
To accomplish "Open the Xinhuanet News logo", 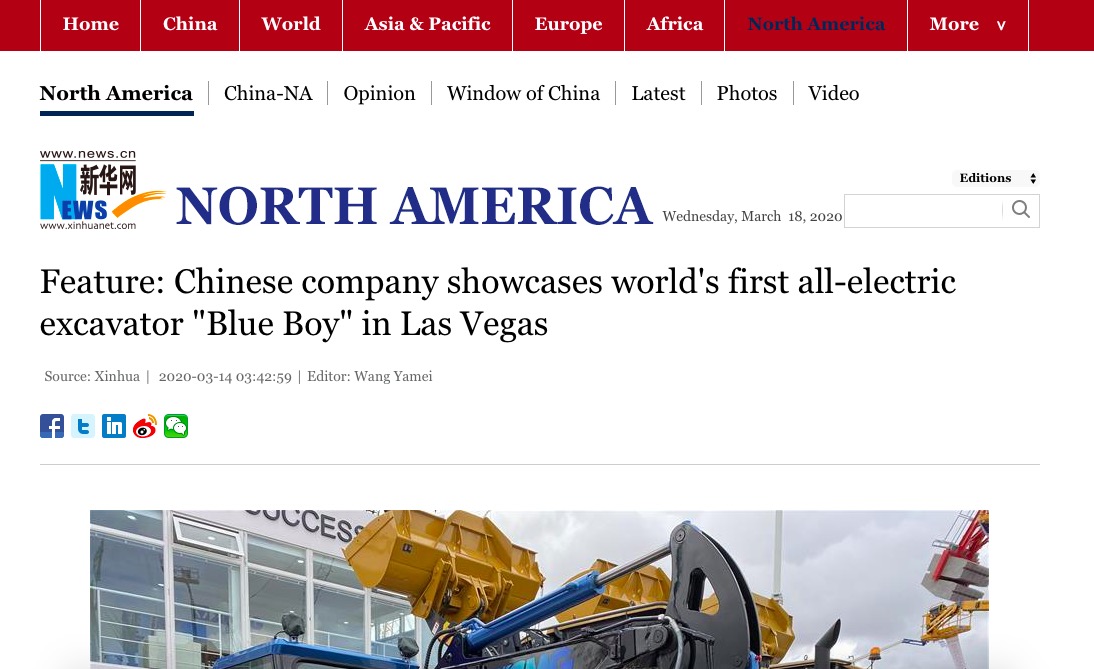I will [x=102, y=190].
